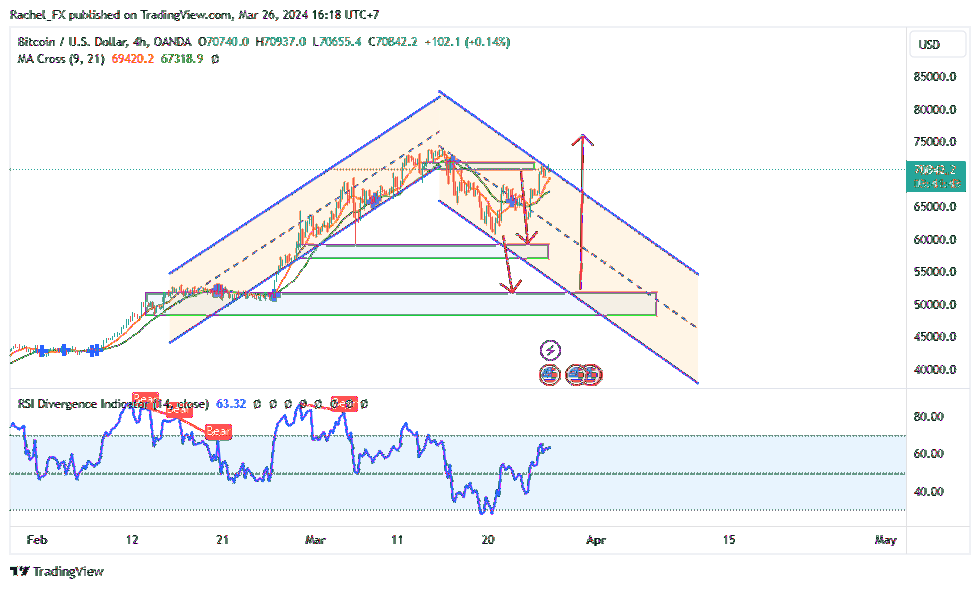Click the rightmost overlapping US flag event icon
980x589 pixels.
tap(592, 375)
